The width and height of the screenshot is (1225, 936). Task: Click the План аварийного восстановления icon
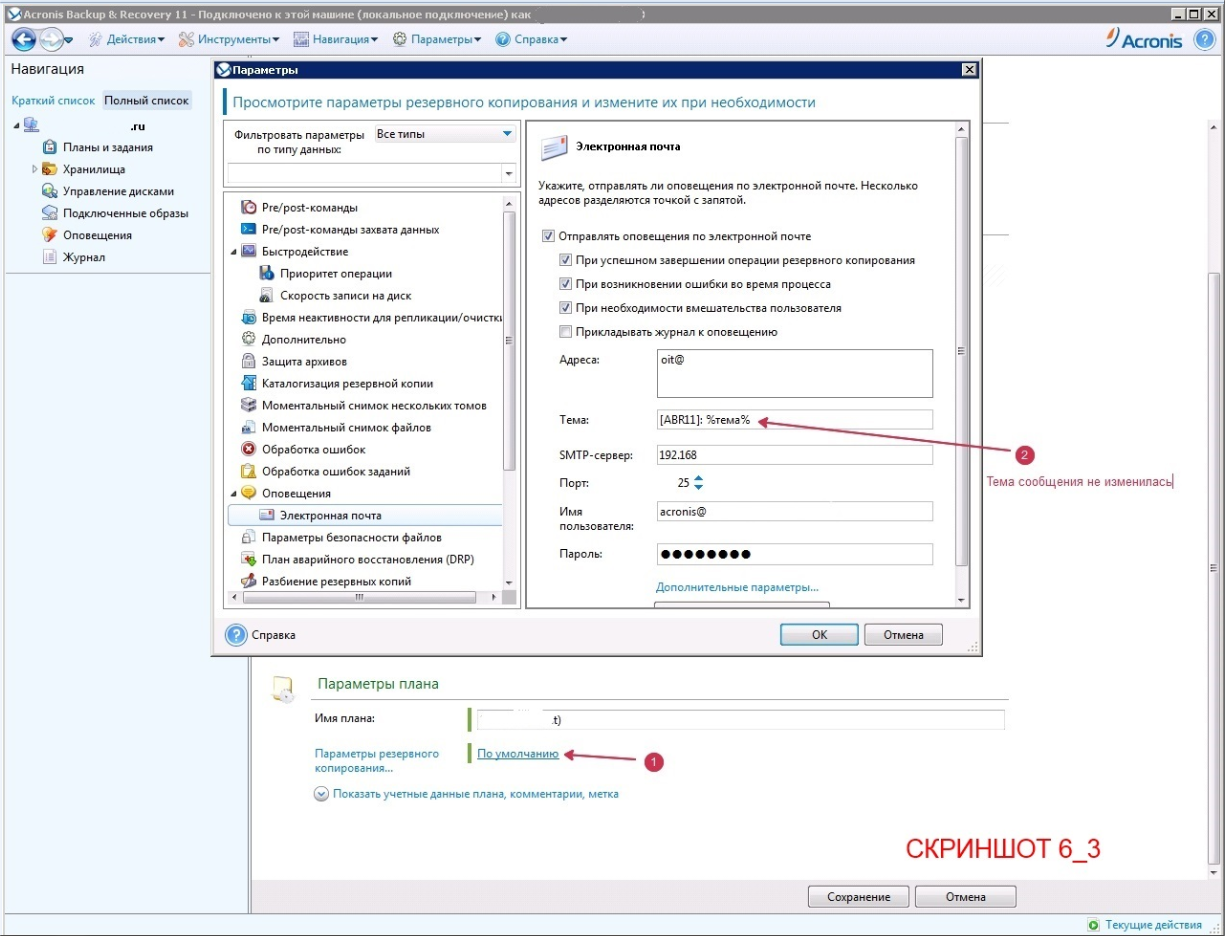[250, 560]
